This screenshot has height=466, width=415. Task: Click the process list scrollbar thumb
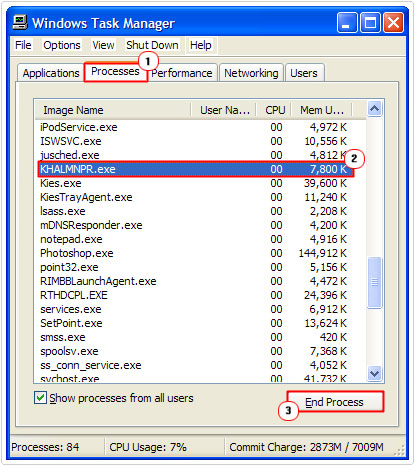coord(375,282)
